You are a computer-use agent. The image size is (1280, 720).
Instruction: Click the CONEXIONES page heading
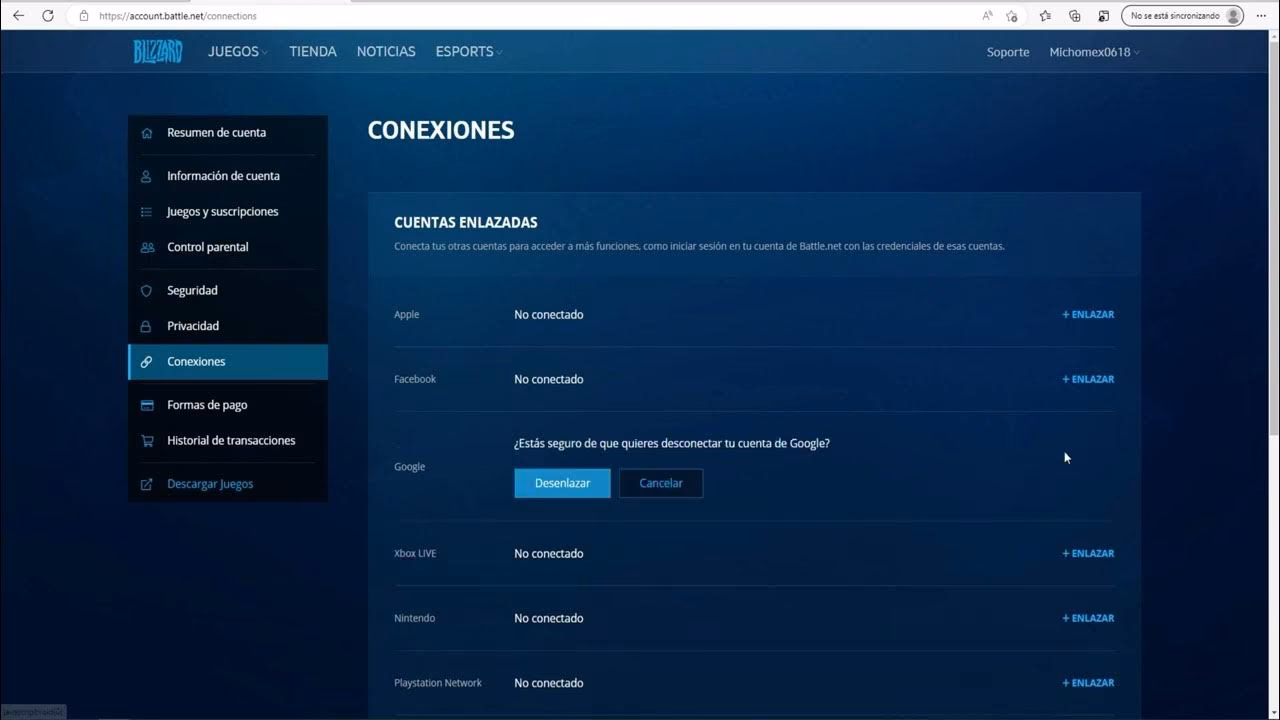coord(441,130)
